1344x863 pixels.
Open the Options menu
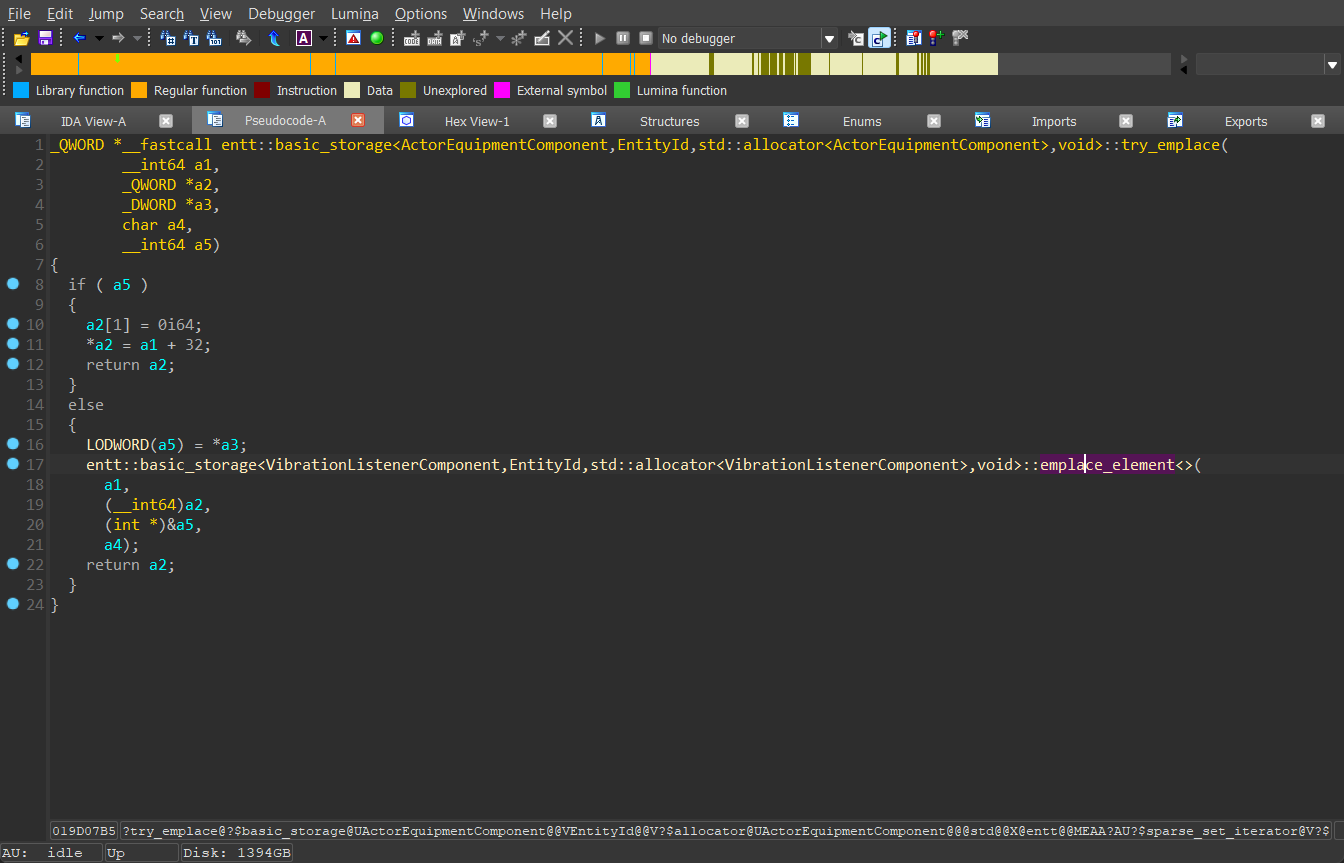[x=421, y=13]
